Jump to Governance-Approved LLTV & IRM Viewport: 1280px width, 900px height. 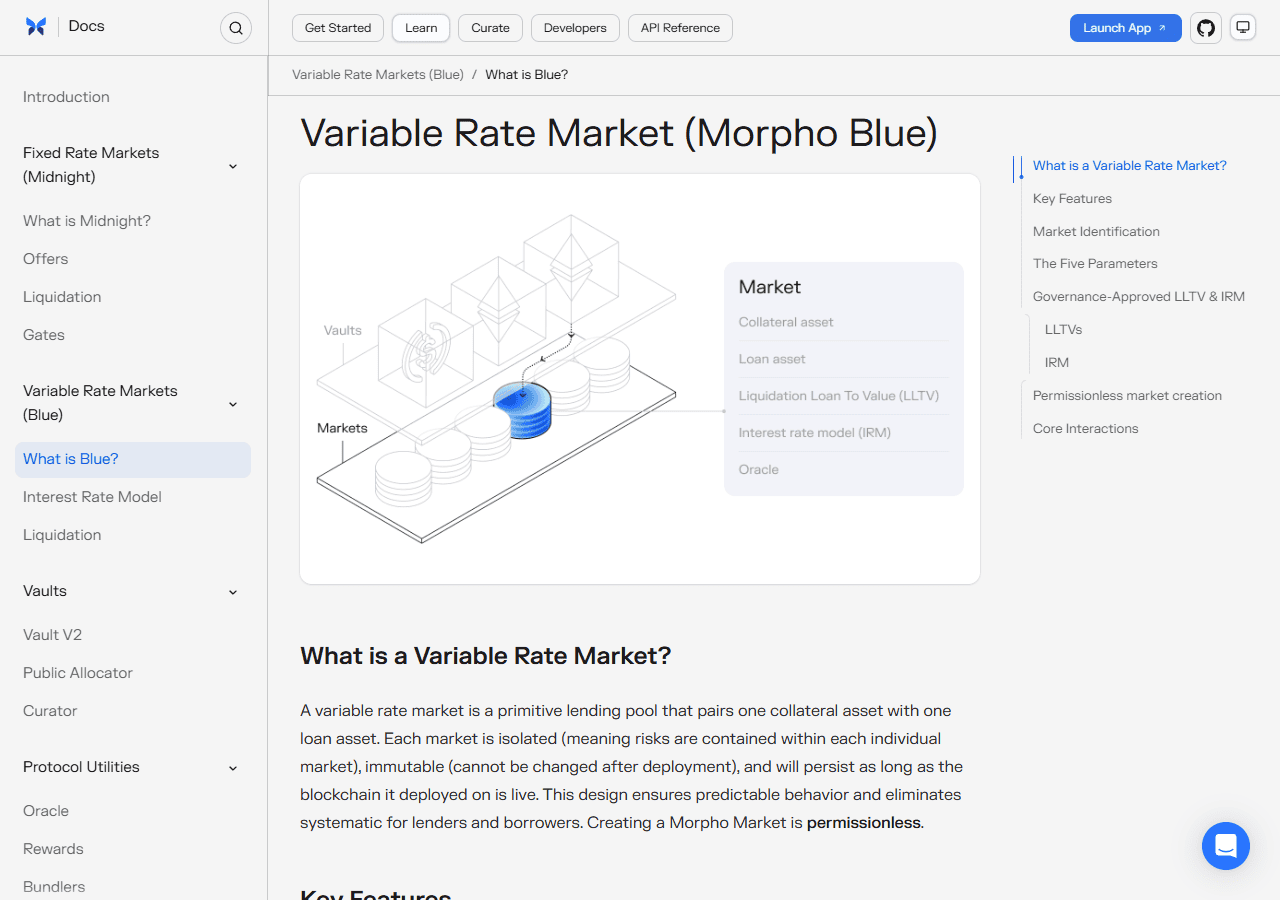[1139, 297]
